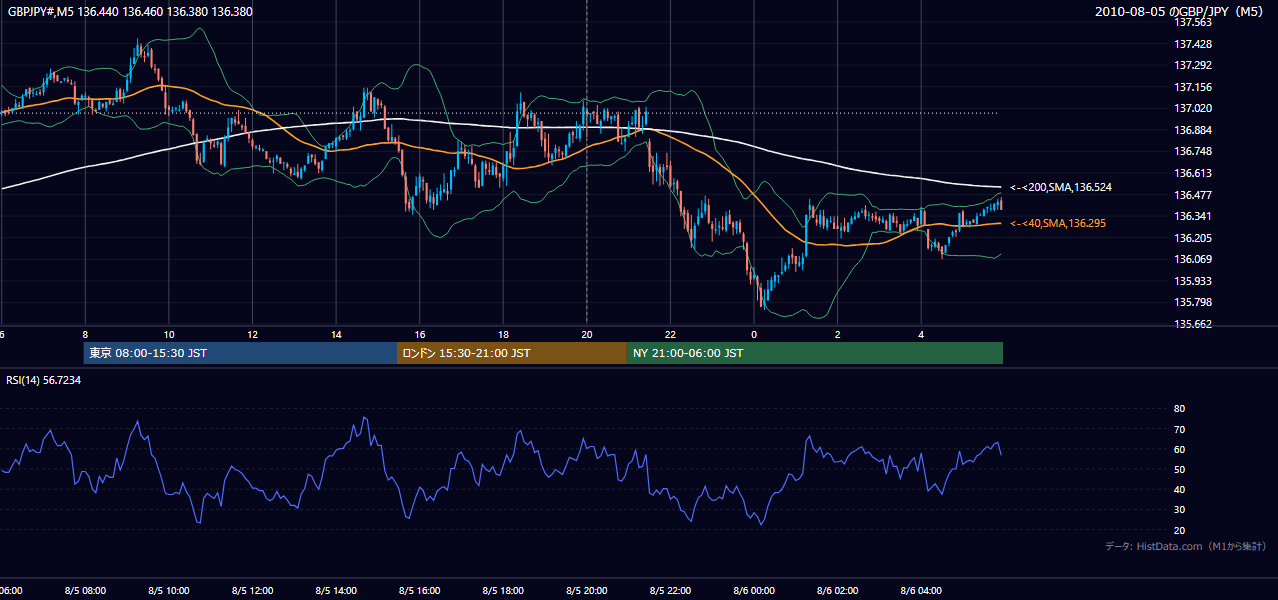Click the 136.748 price axis label
Screen dimensions: 1278x600
pos(1192,151)
